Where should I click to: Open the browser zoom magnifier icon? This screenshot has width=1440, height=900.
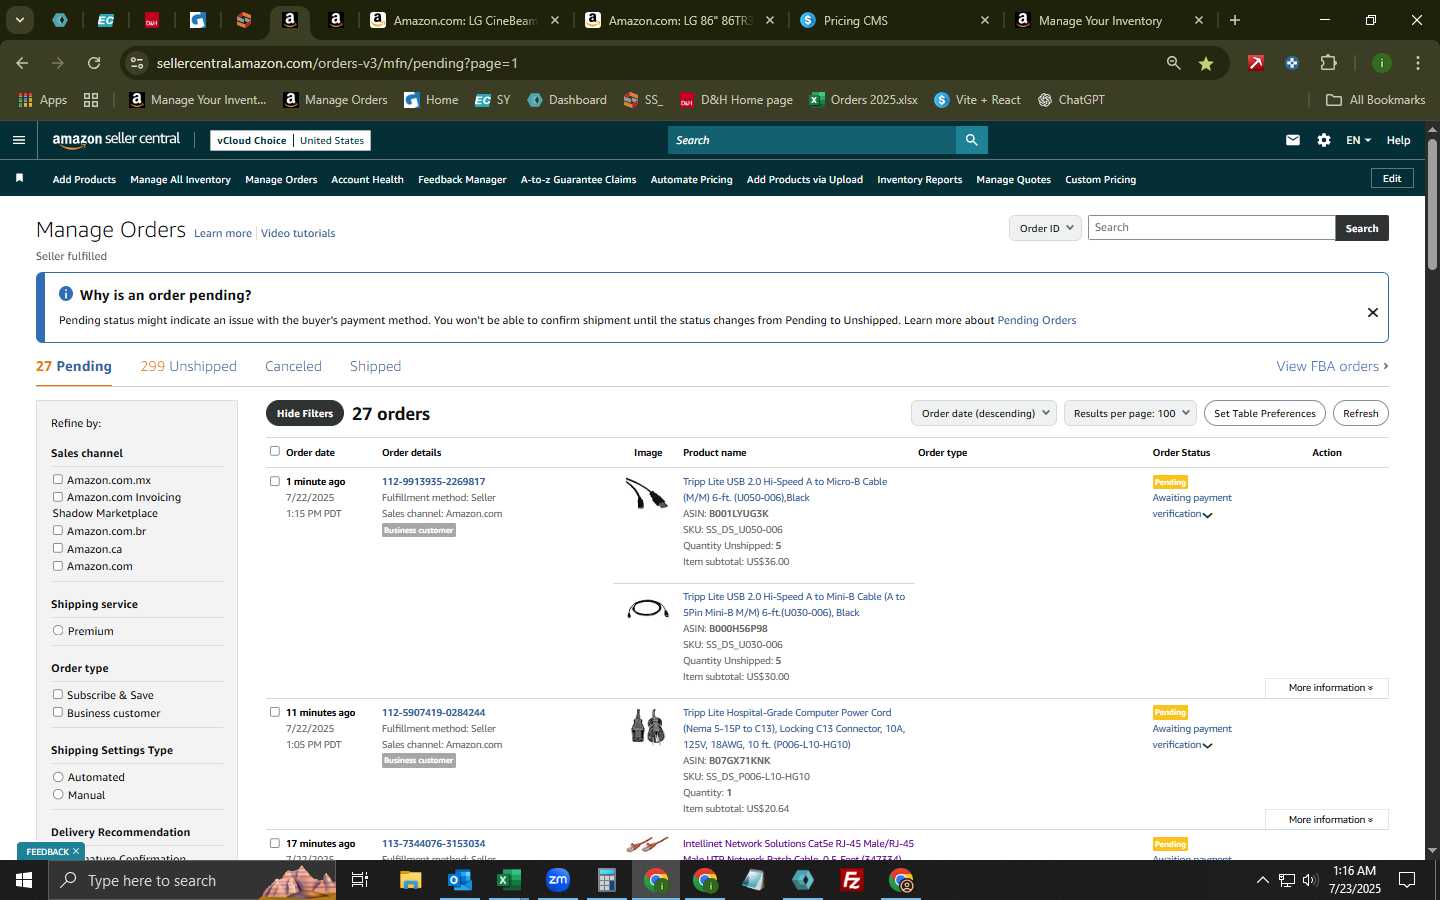pos(1174,63)
